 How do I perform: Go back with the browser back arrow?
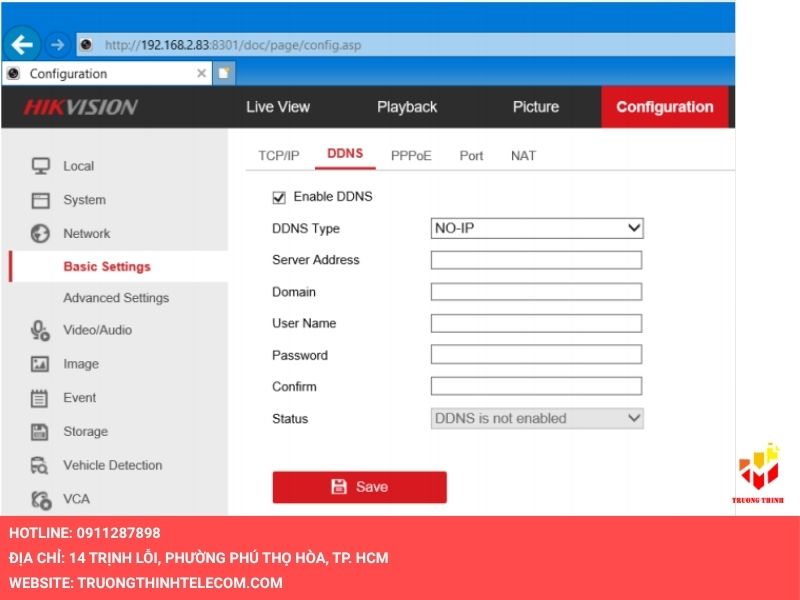click(22, 45)
